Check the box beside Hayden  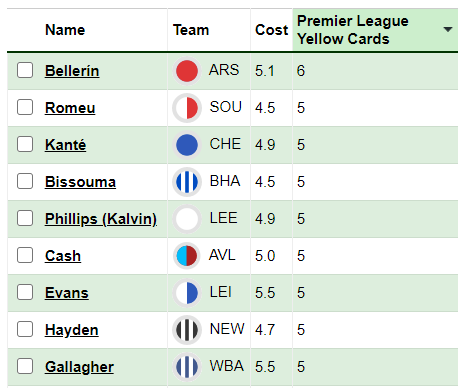pyautogui.click(x=25, y=329)
